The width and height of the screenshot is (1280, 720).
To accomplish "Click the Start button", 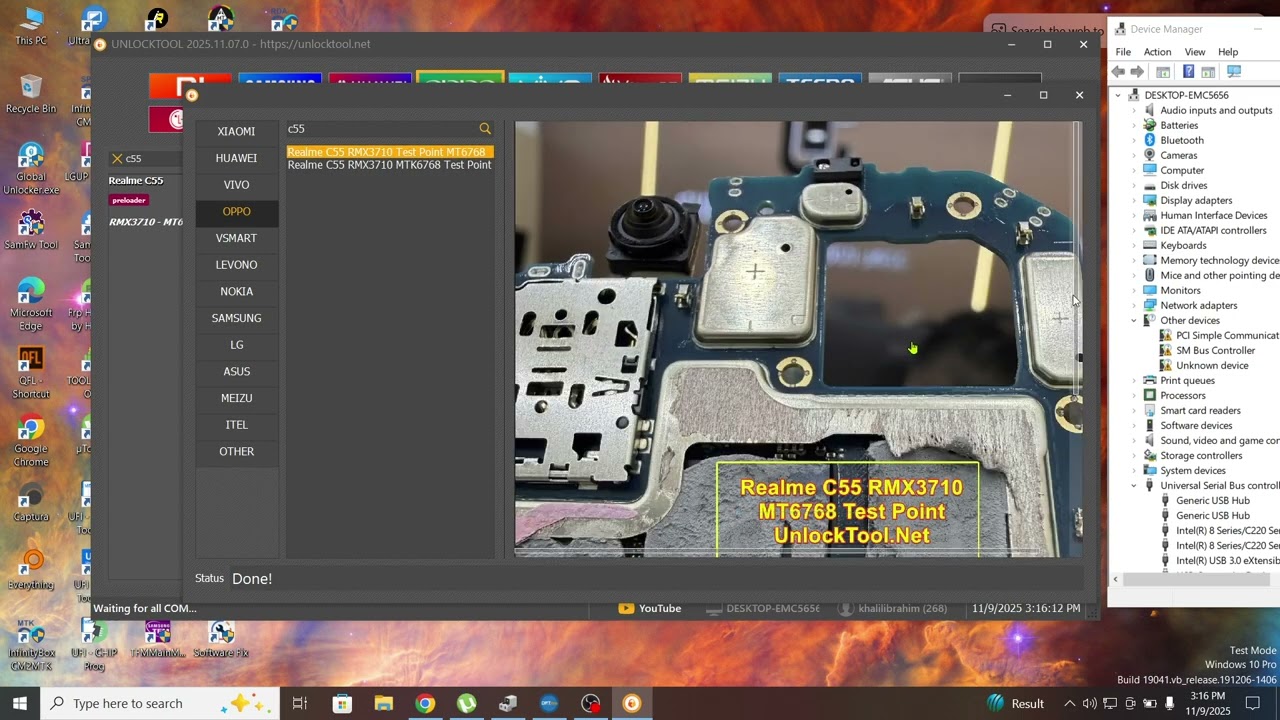I will click(20, 703).
